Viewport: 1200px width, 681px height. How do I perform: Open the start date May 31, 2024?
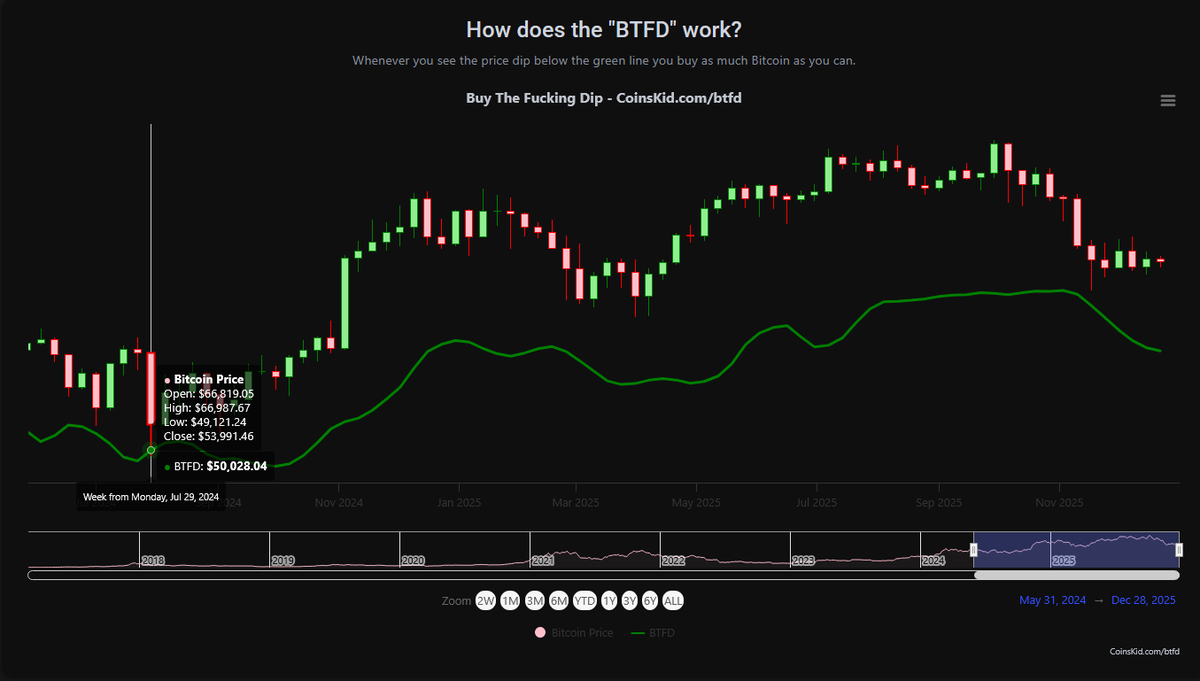pyautogui.click(x=1052, y=600)
